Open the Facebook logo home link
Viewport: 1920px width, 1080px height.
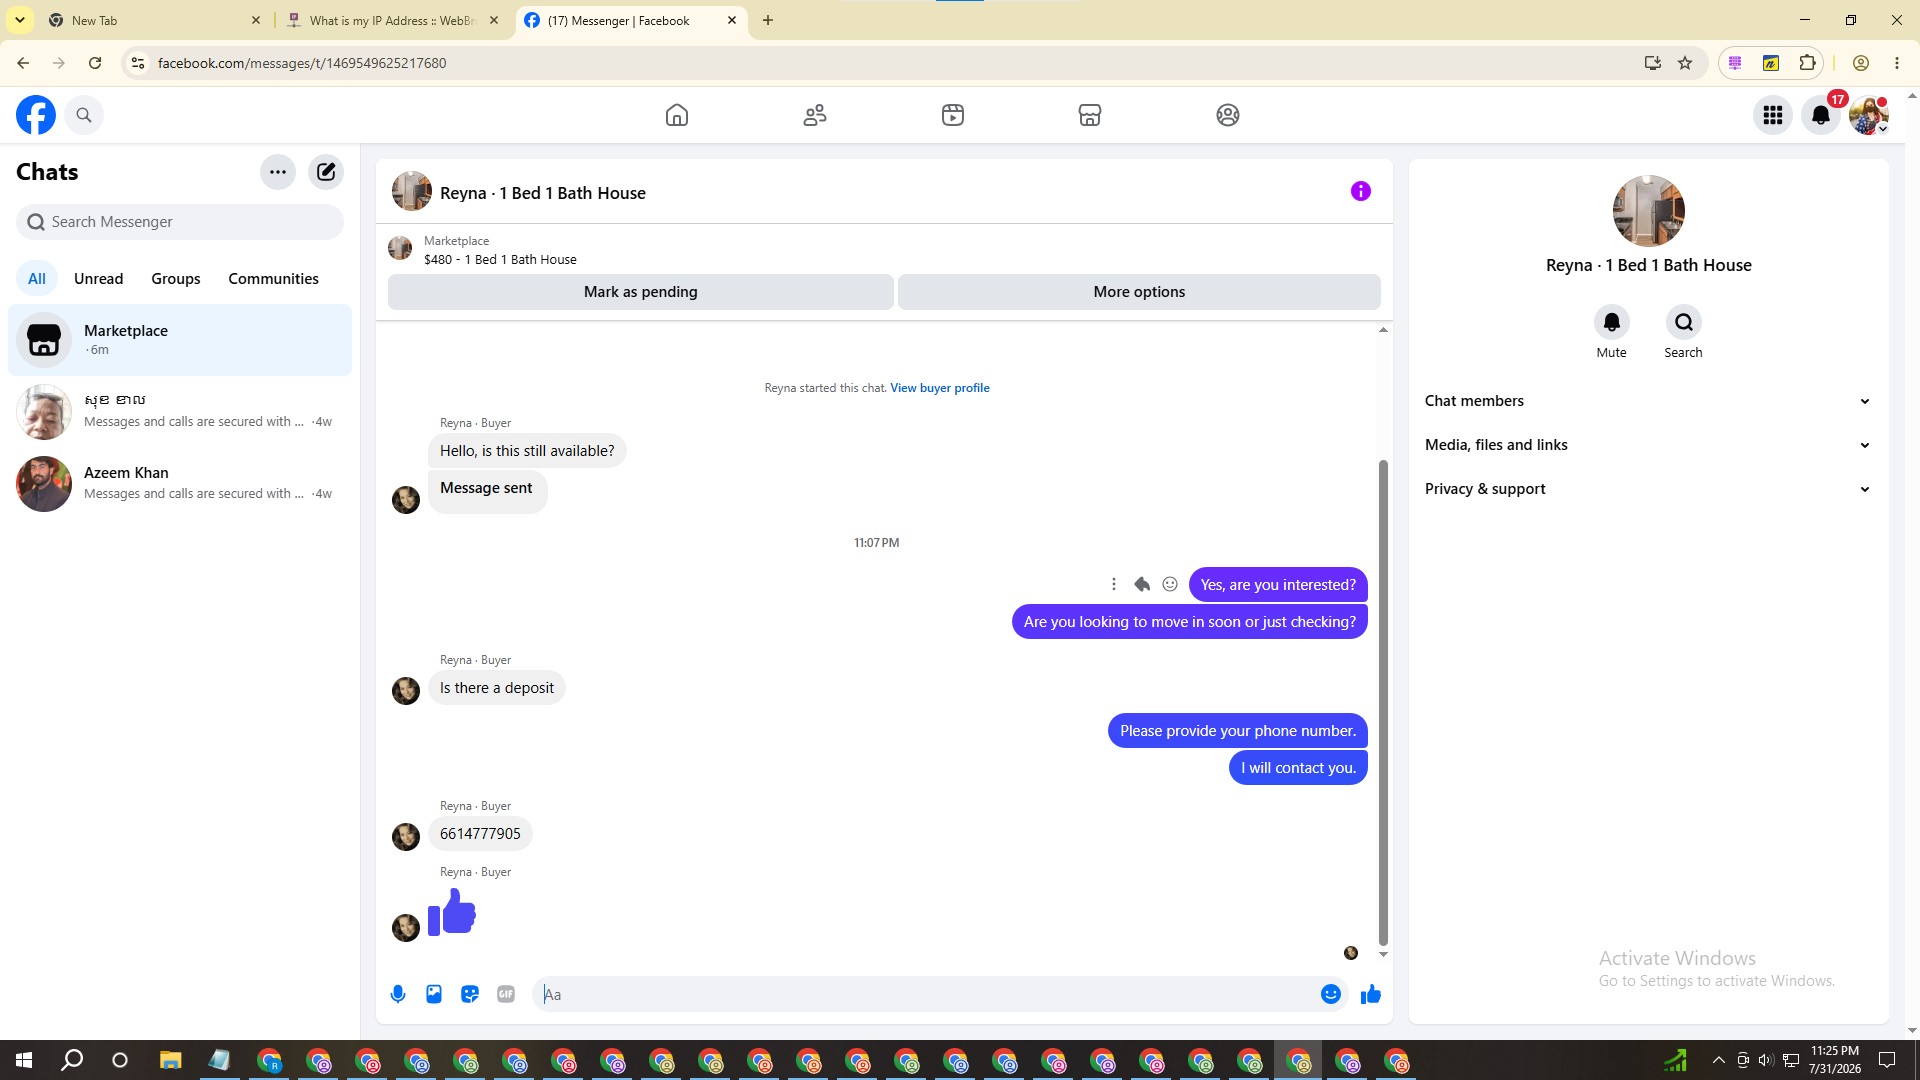[x=36, y=115]
